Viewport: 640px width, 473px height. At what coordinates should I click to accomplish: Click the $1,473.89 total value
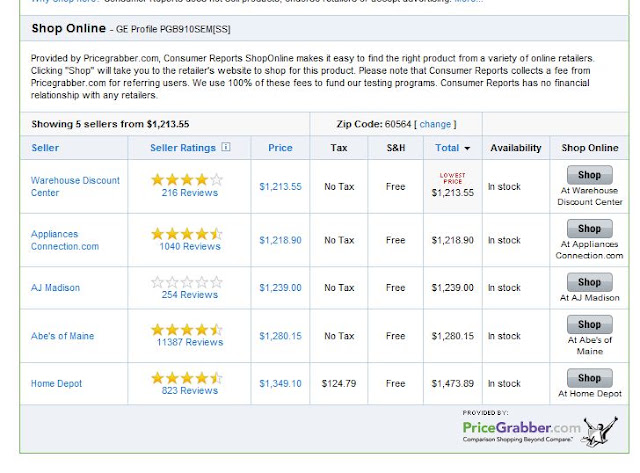point(453,384)
